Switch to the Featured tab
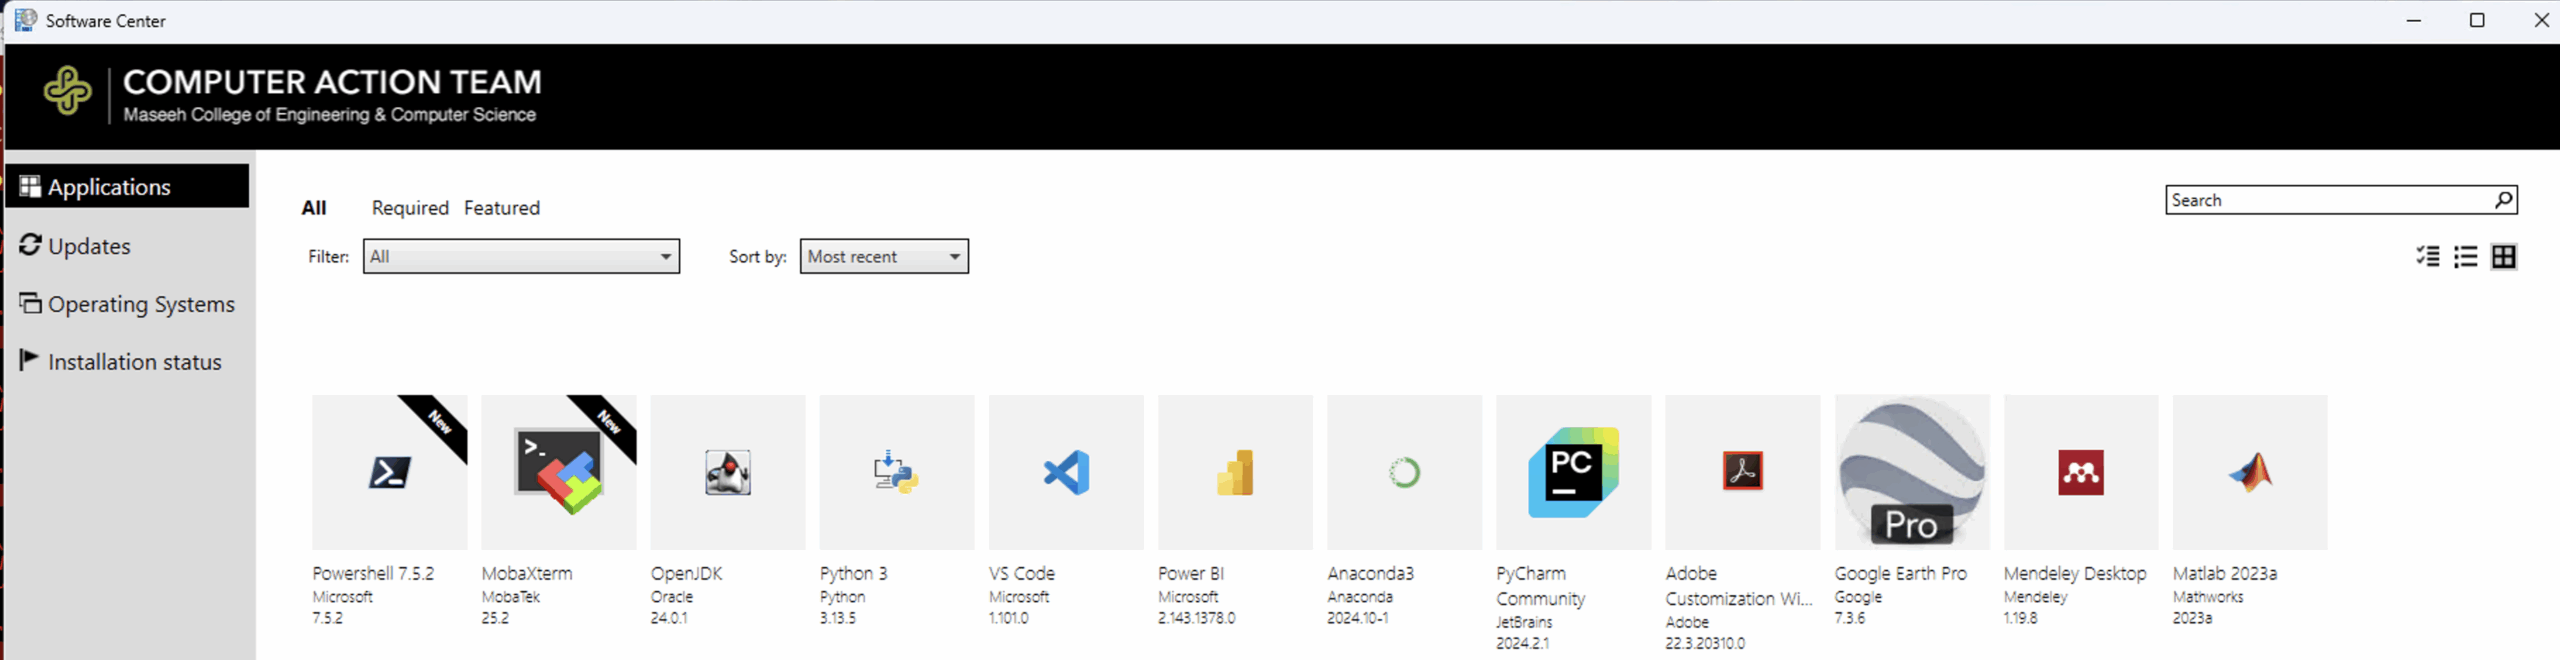The width and height of the screenshot is (2560, 660). [x=502, y=208]
